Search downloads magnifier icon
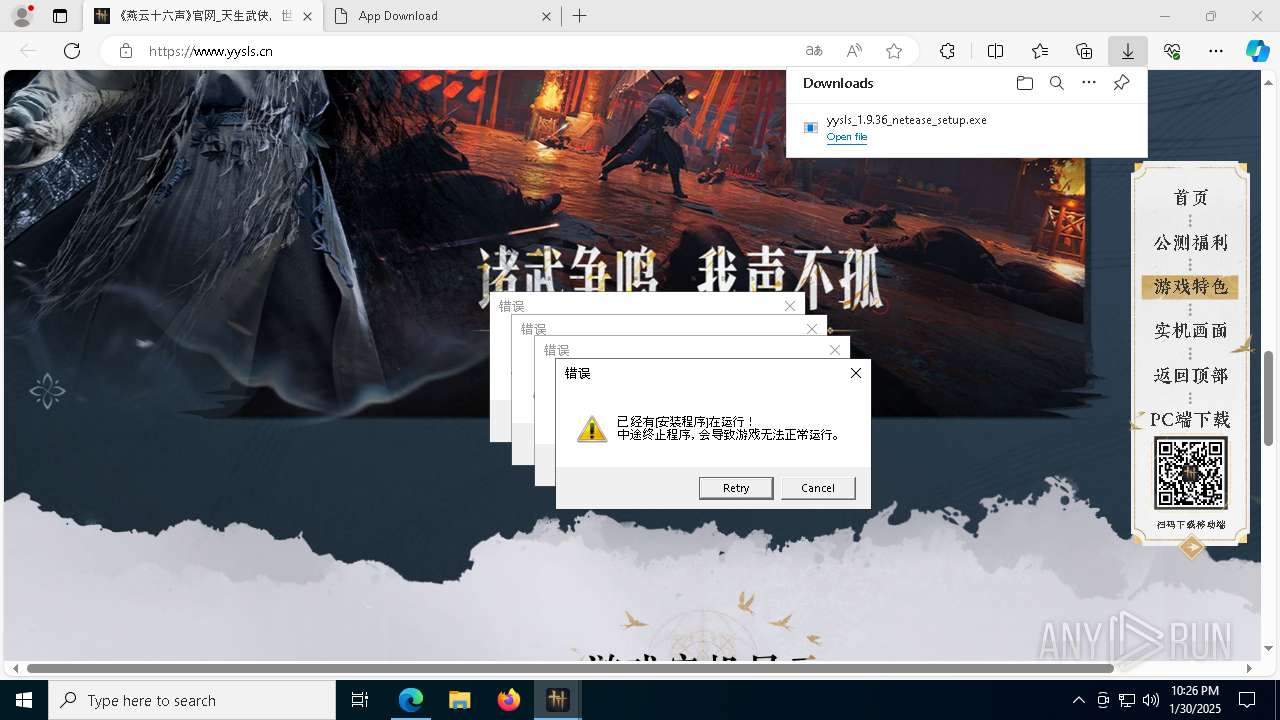The image size is (1280, 720). pyautogui.click(x=1057, y=83)
